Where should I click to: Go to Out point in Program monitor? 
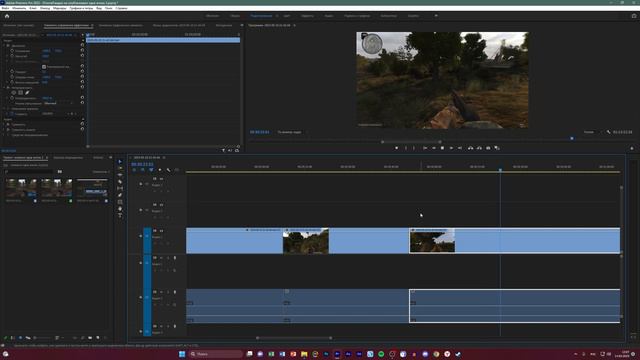[x=460, y=148]
